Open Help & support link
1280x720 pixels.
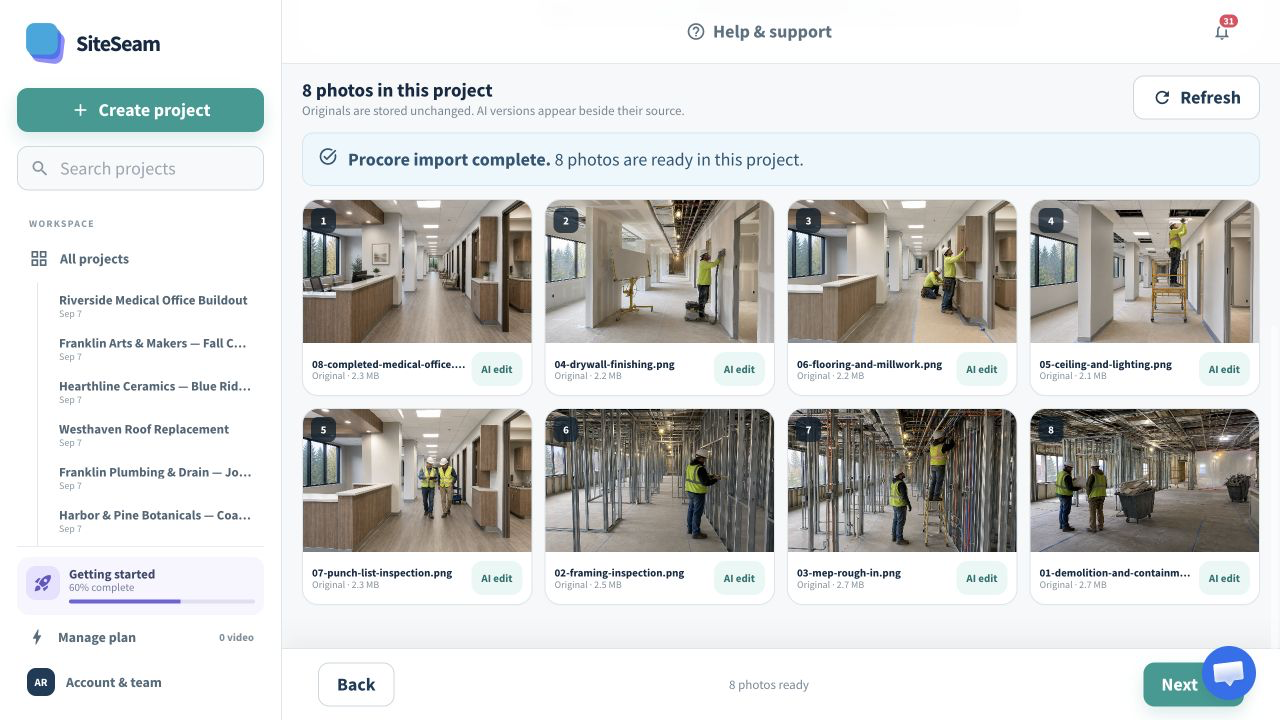[x=760, y=32]
